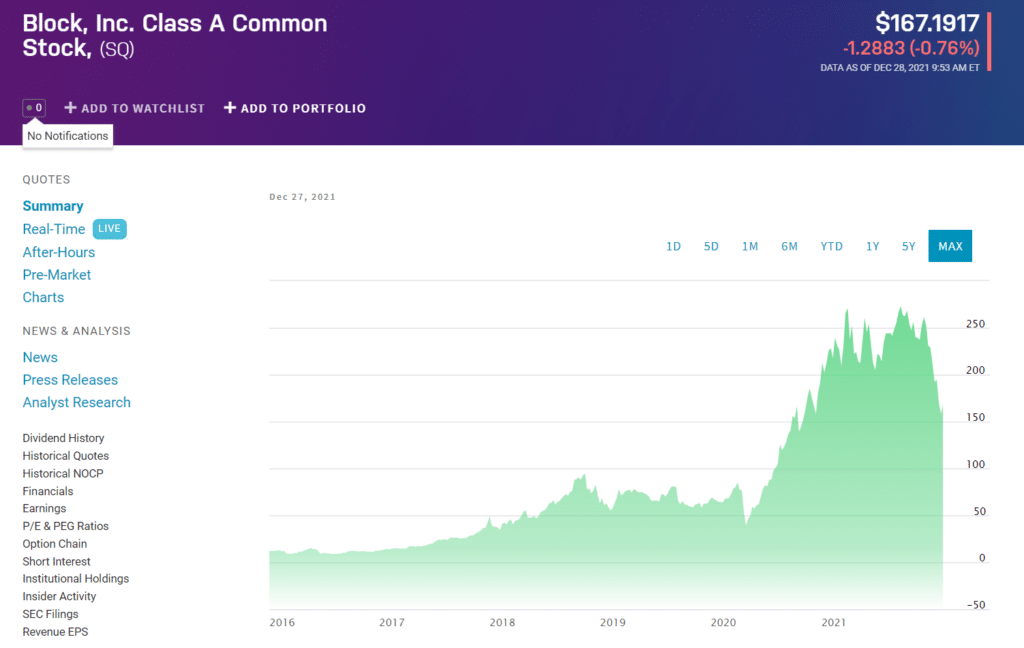Open Dividend History

point(63,438)
